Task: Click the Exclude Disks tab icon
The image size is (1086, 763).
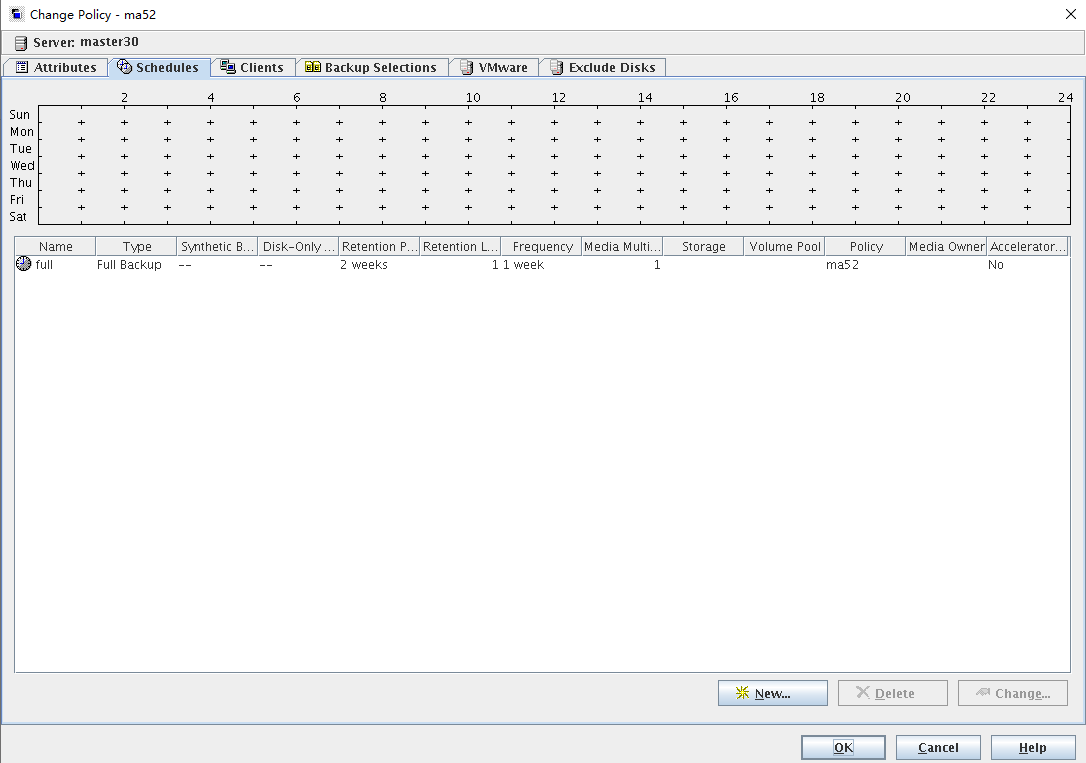Action: coord(556,68)
